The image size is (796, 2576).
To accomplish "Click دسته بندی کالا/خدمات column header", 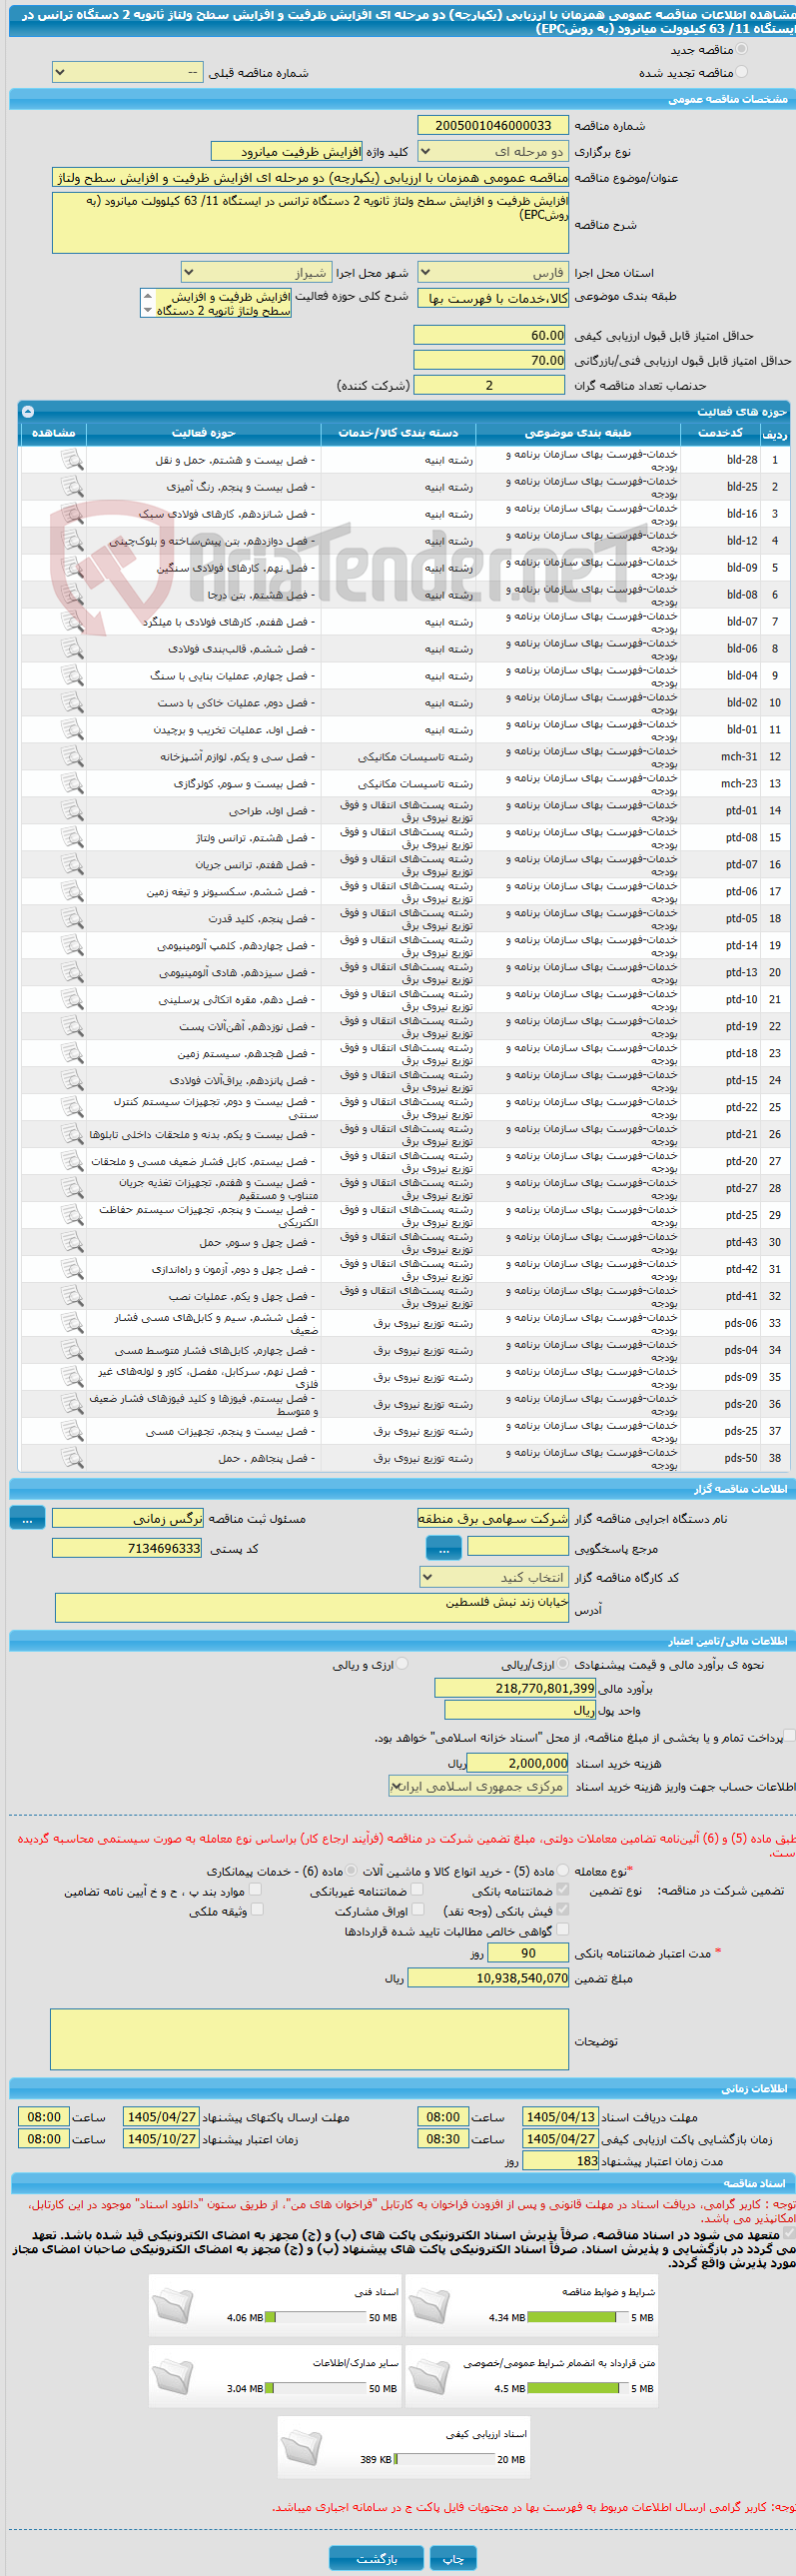I will (398, 433).
